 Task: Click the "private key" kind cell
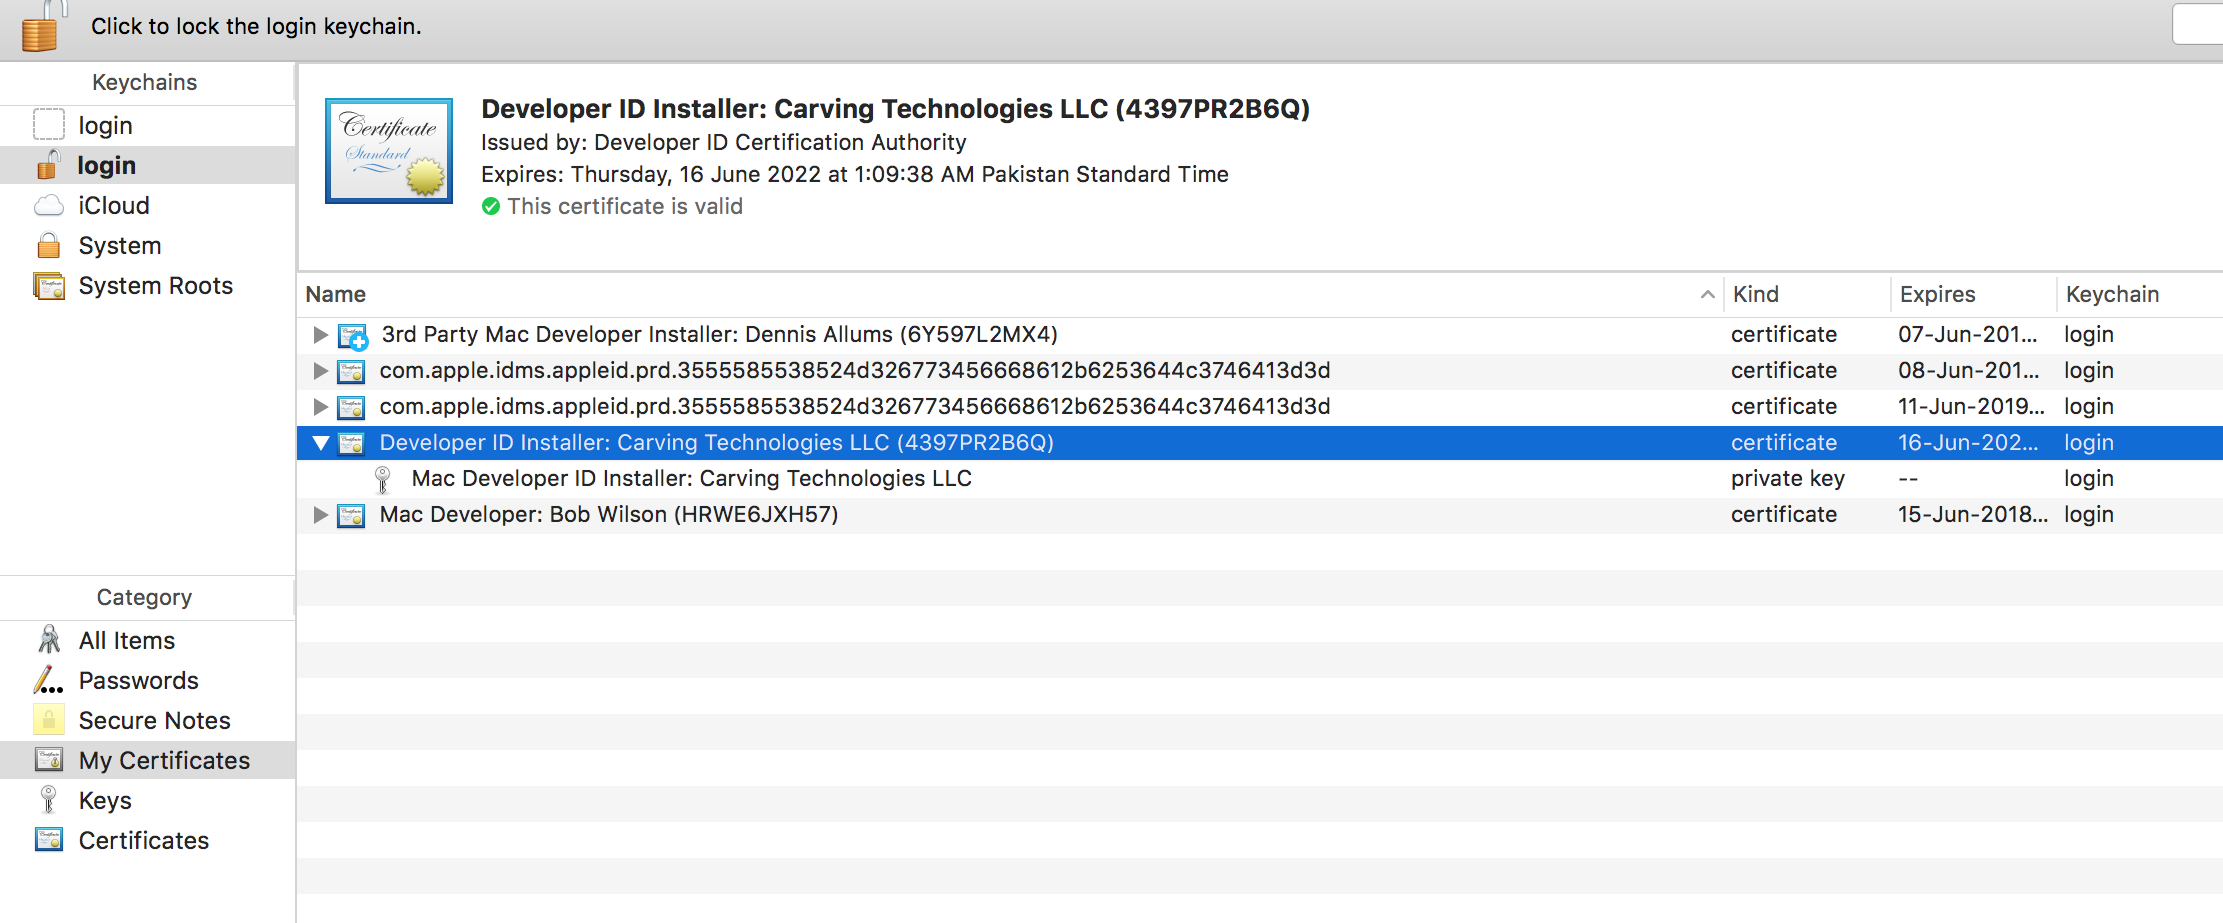tap(1788, 478)
